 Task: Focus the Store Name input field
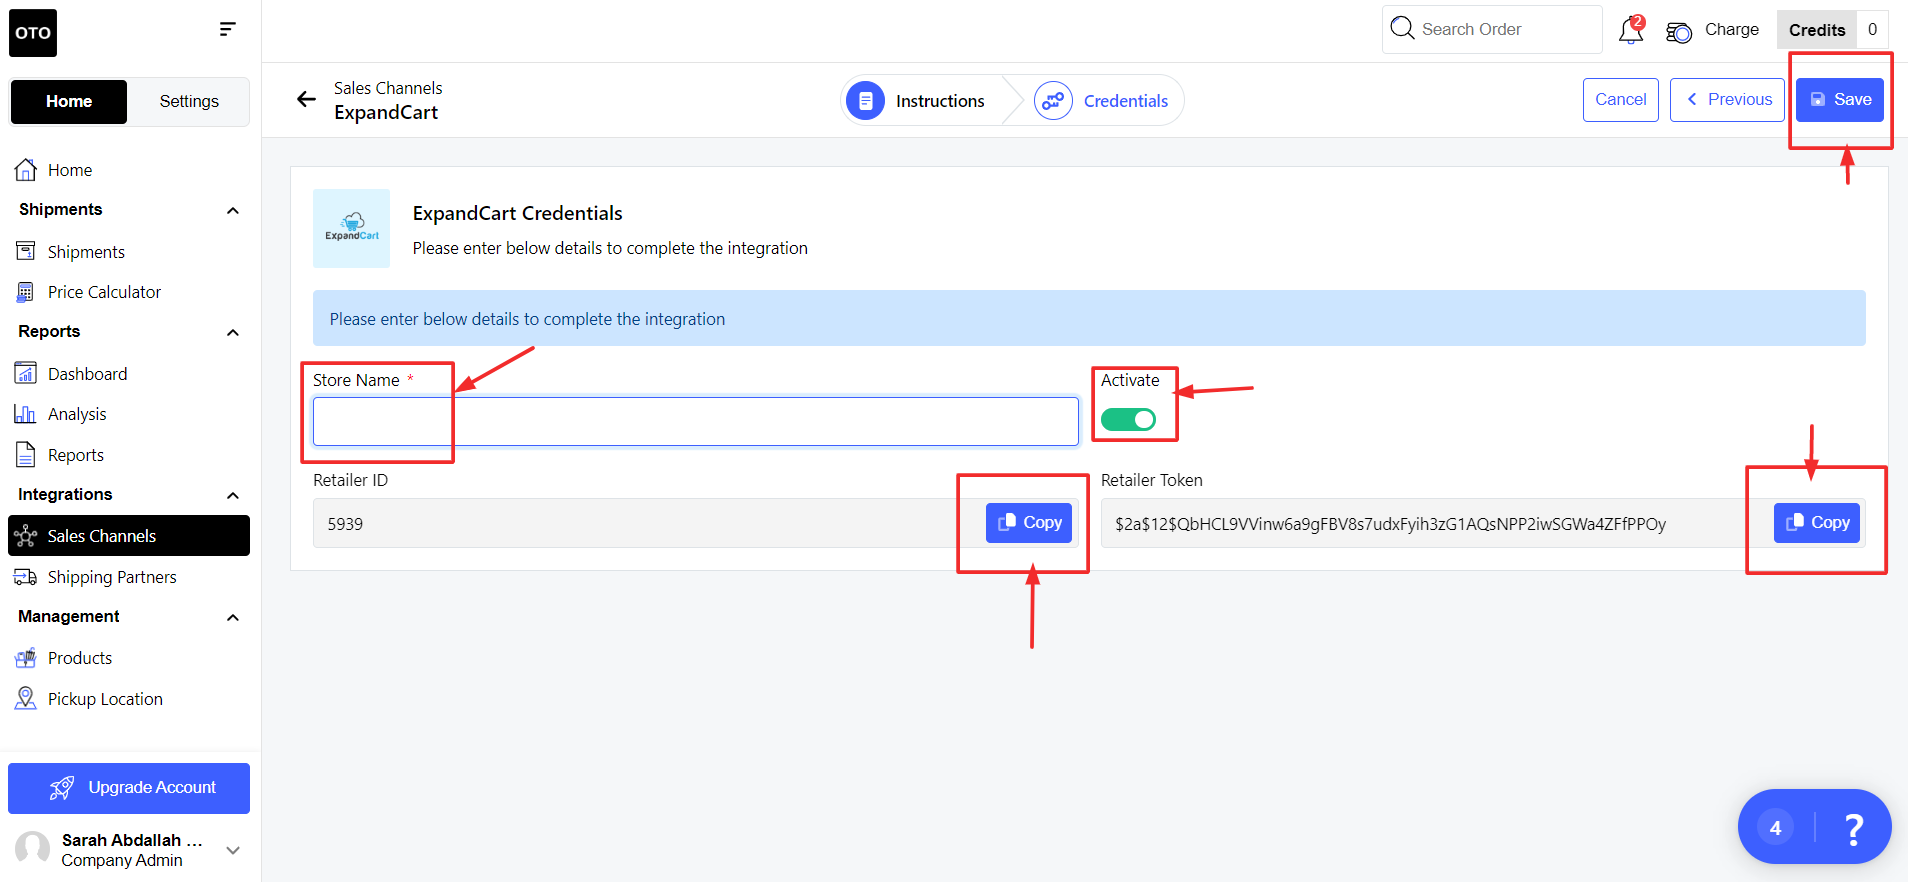point(696,421)
